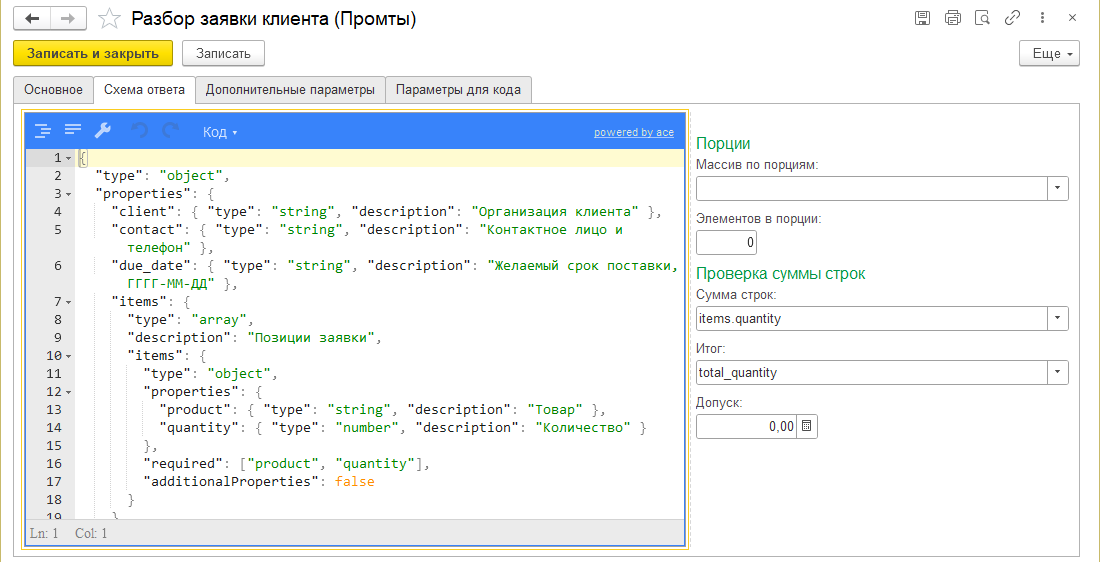Open the Дополнительные параметры tab
1100x562 pixels.
click(290, 90)
